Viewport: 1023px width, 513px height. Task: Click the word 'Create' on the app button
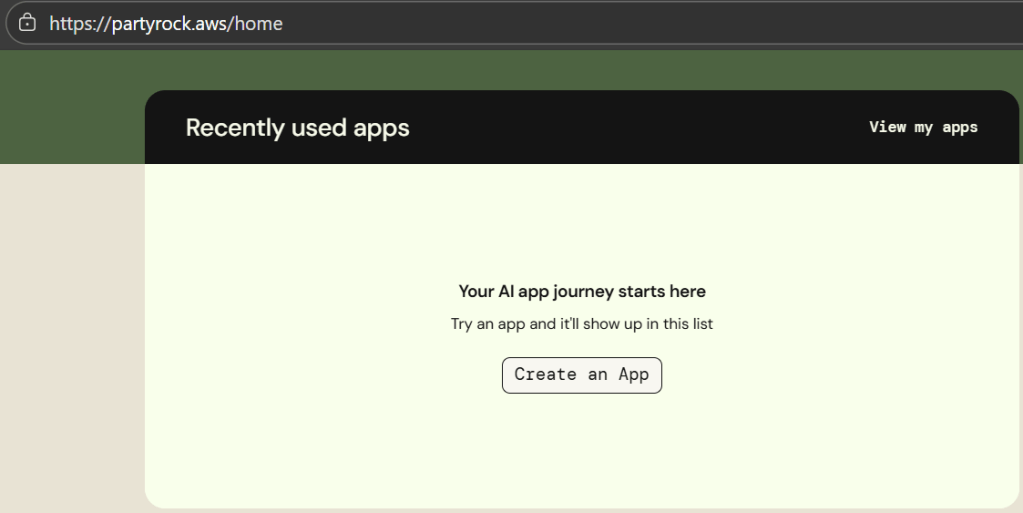coord(545,375)
